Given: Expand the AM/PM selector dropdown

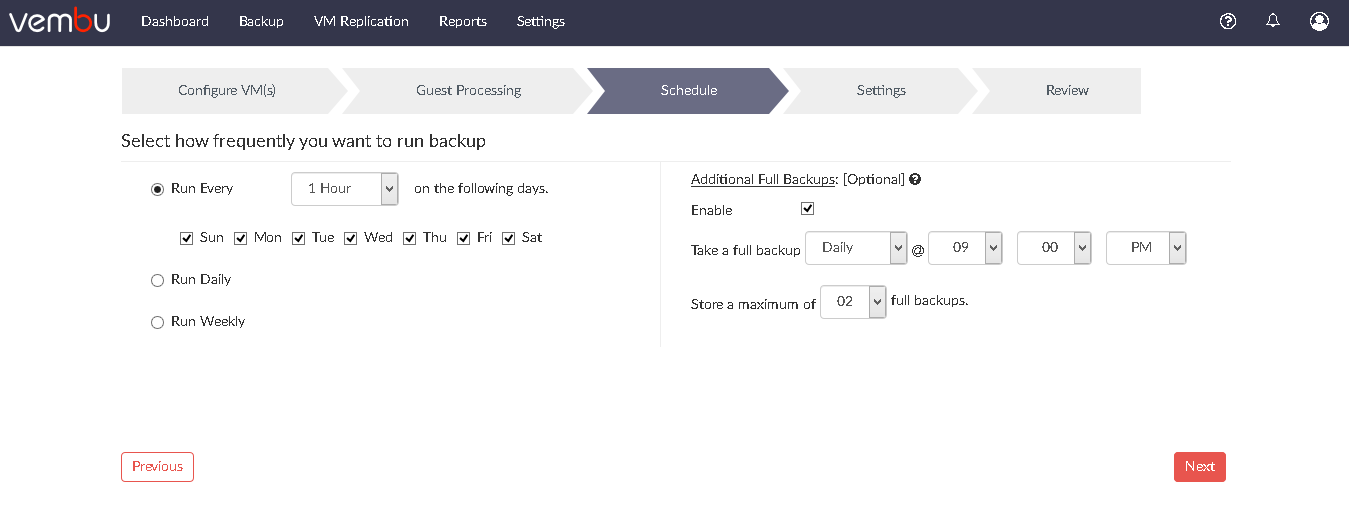Looking at the screenshot, I should pos(1146,248).
